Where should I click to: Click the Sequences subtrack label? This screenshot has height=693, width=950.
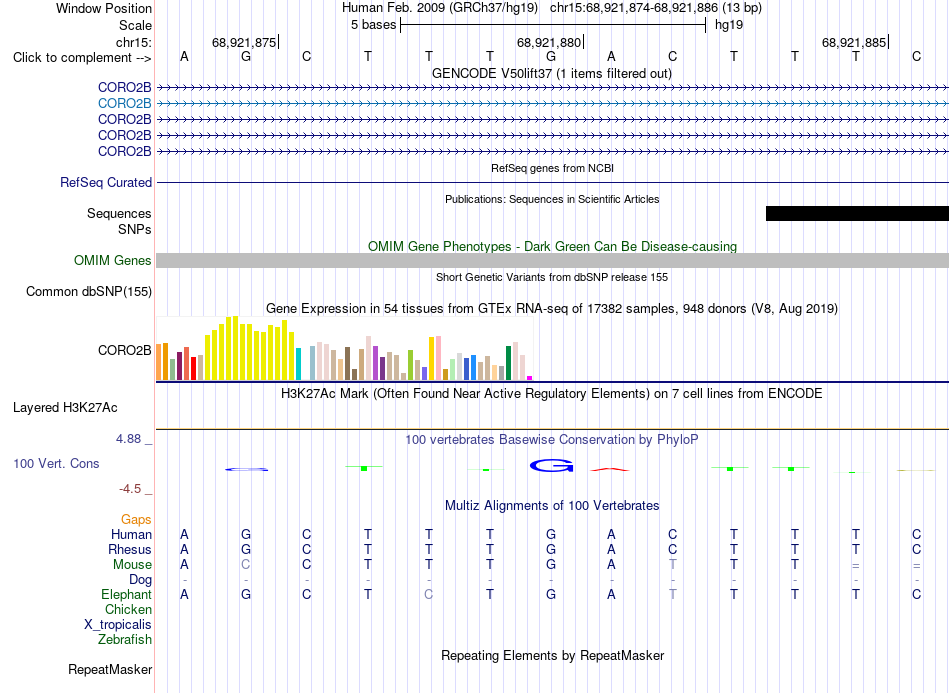(119, 214)
